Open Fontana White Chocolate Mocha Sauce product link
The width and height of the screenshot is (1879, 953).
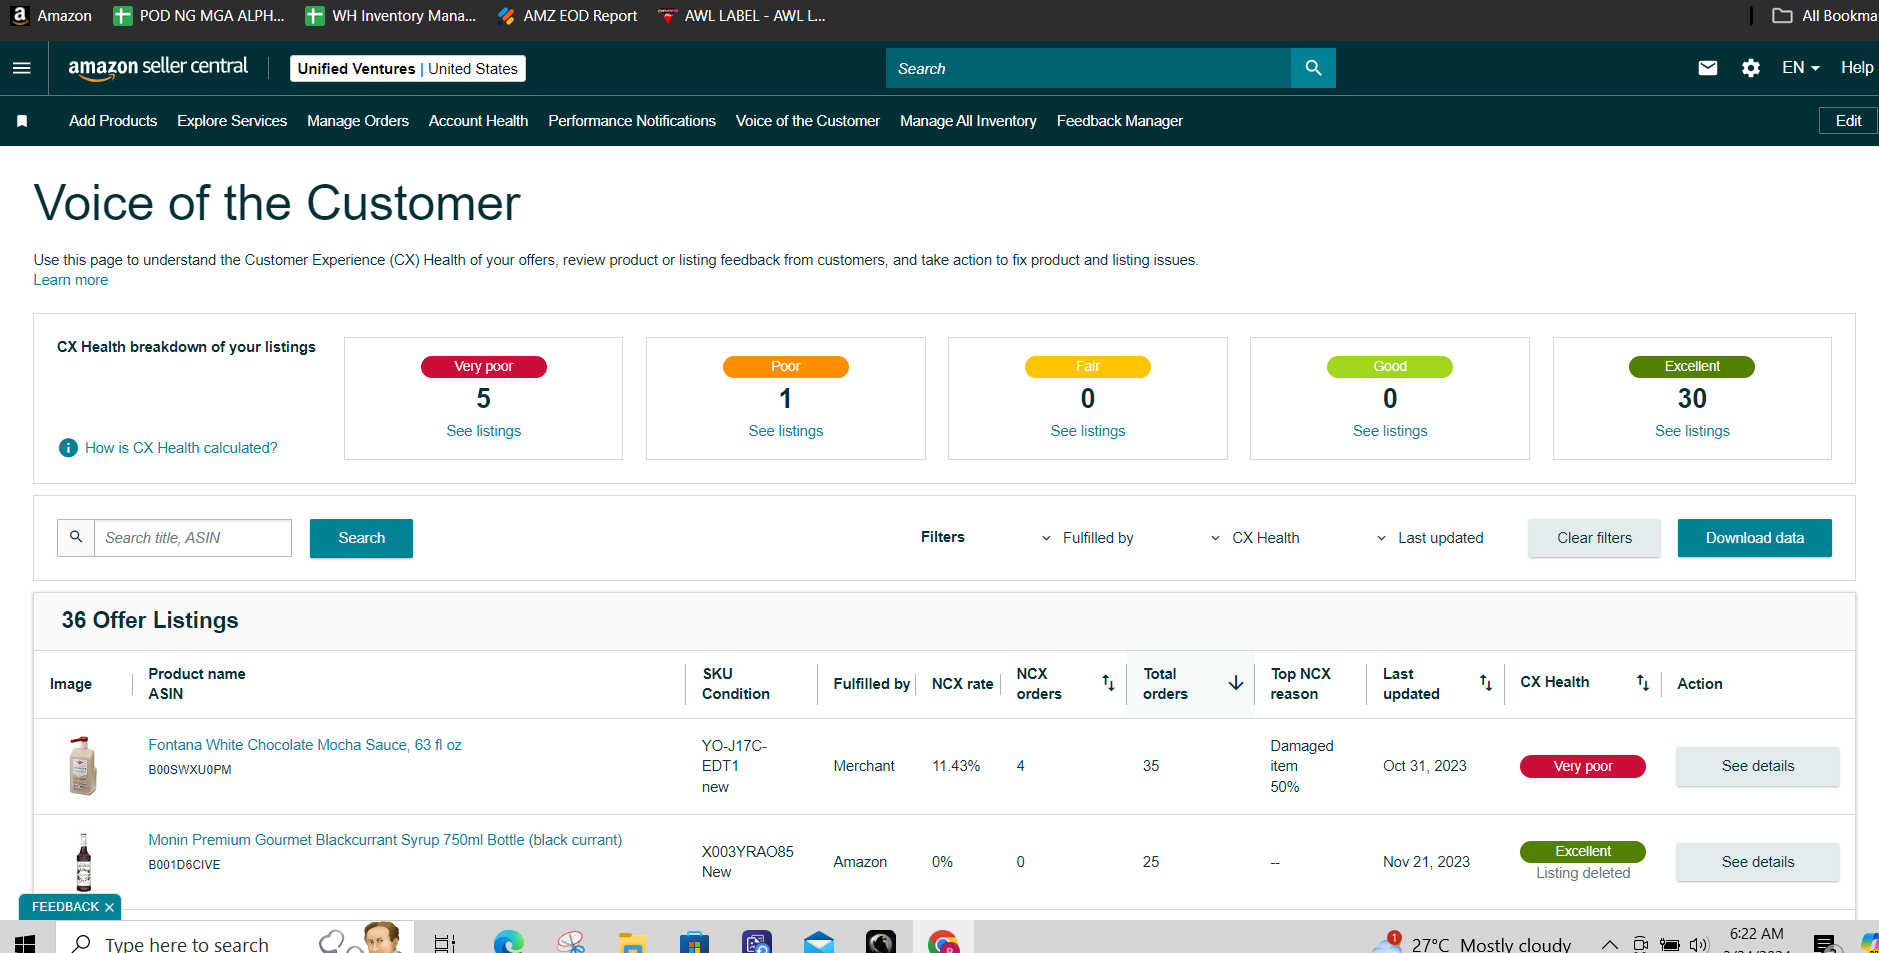[305, 745]
